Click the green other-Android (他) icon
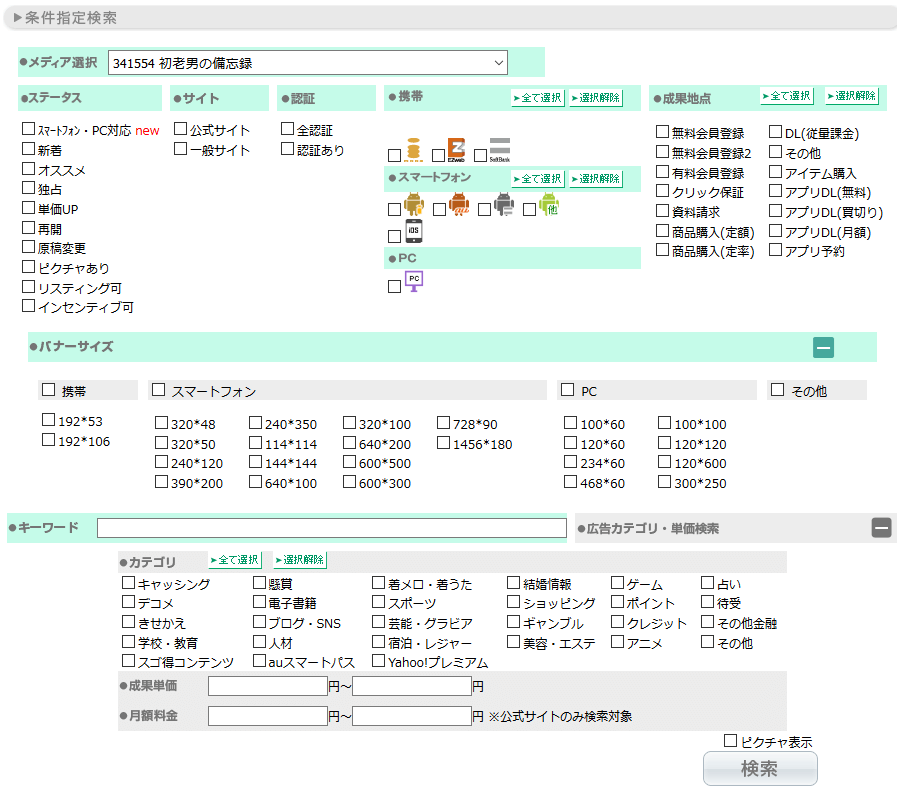The height and width of the screenshot is (789, 897). [x=549, y=204]
